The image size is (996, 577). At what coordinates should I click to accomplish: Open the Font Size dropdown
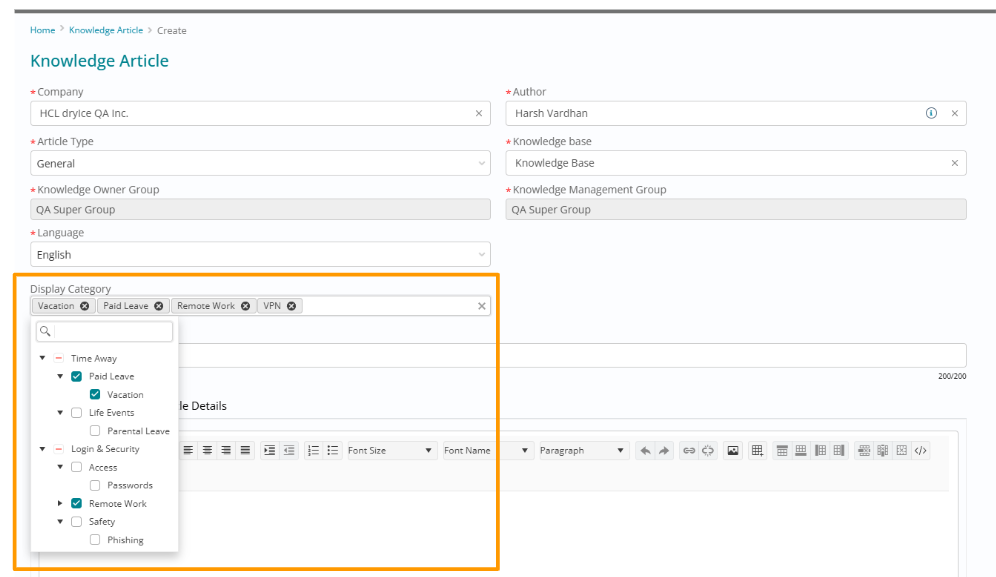[x=391, y=451]
